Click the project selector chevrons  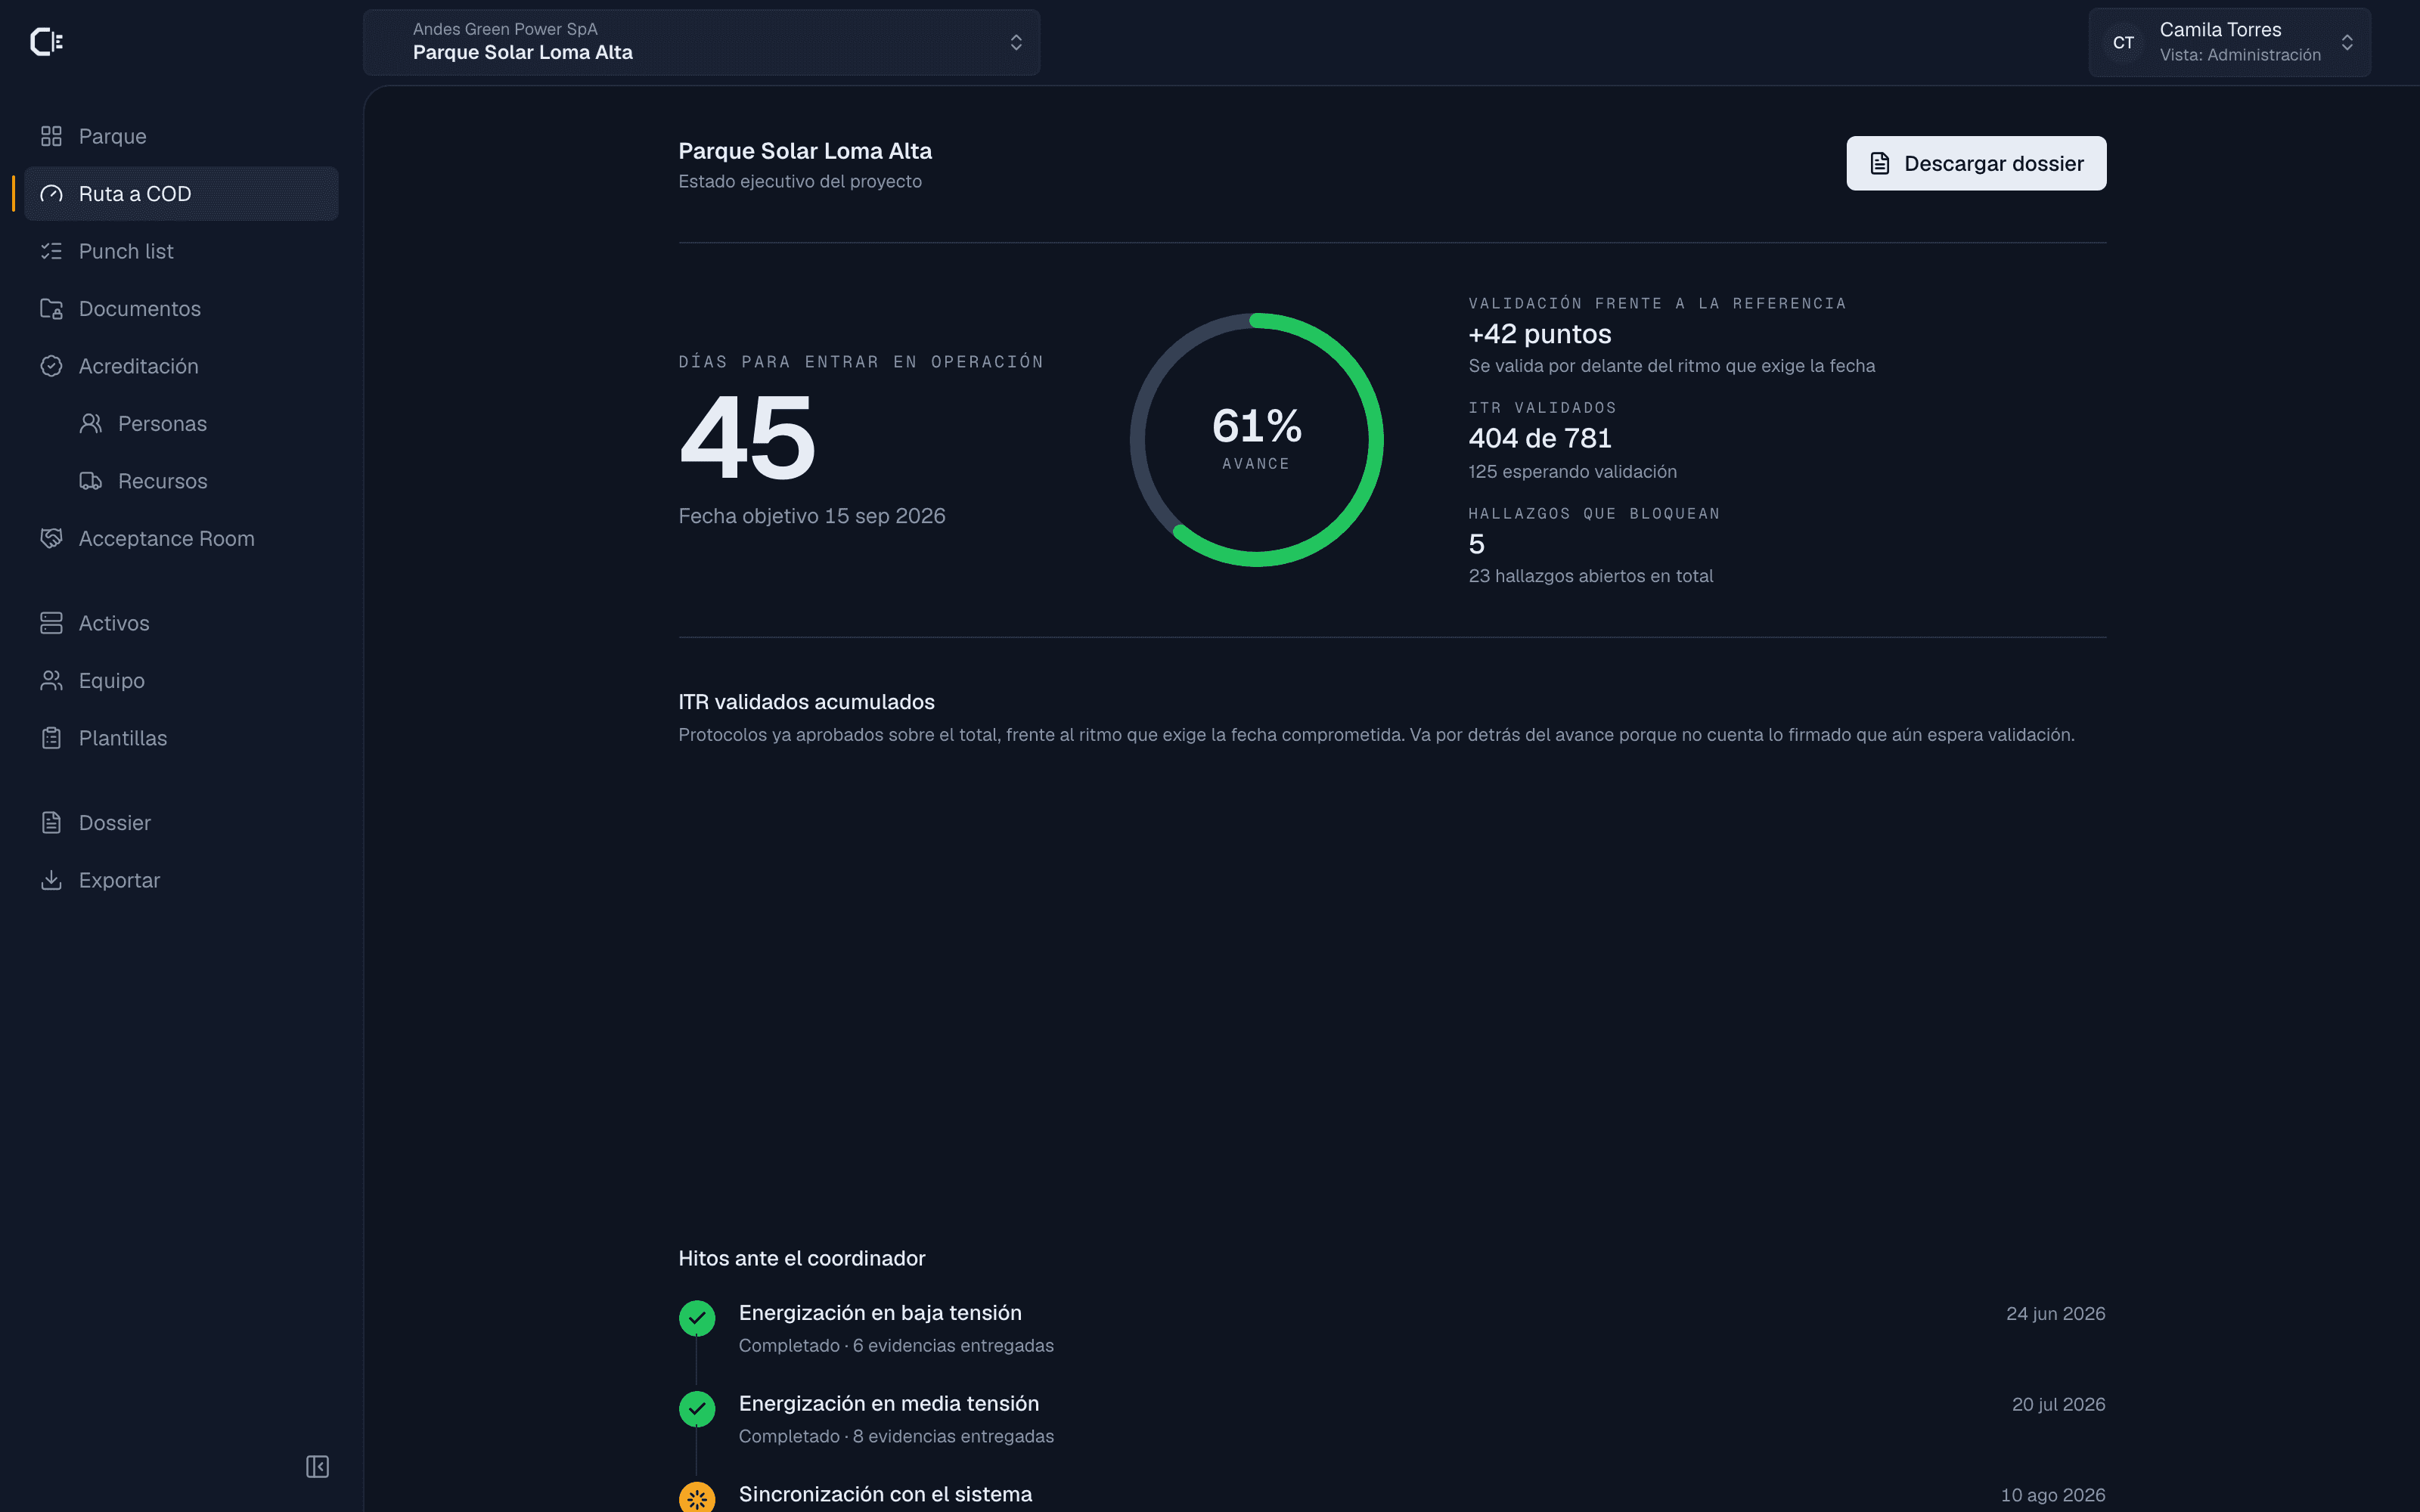(1016, 42)
